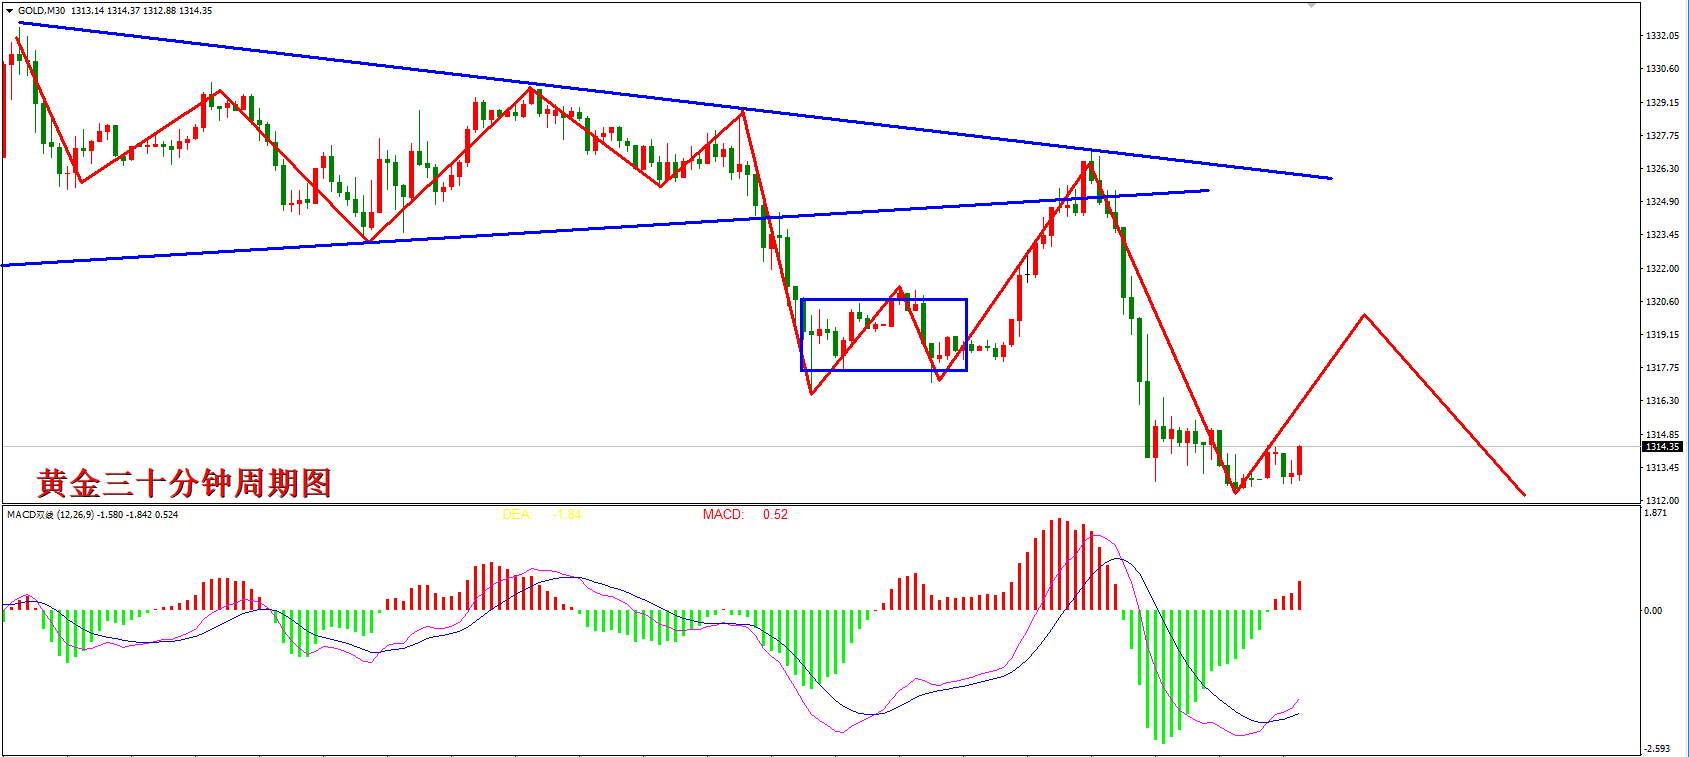Select the upper blue descending trendline
This screenshot has width=1689, height=757.
tap(675, 101)
